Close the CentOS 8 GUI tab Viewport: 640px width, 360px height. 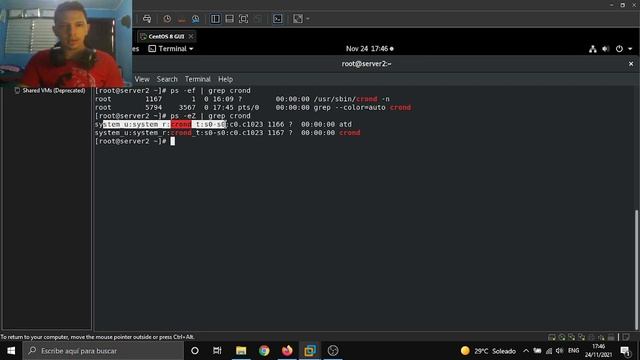(191, 36)
